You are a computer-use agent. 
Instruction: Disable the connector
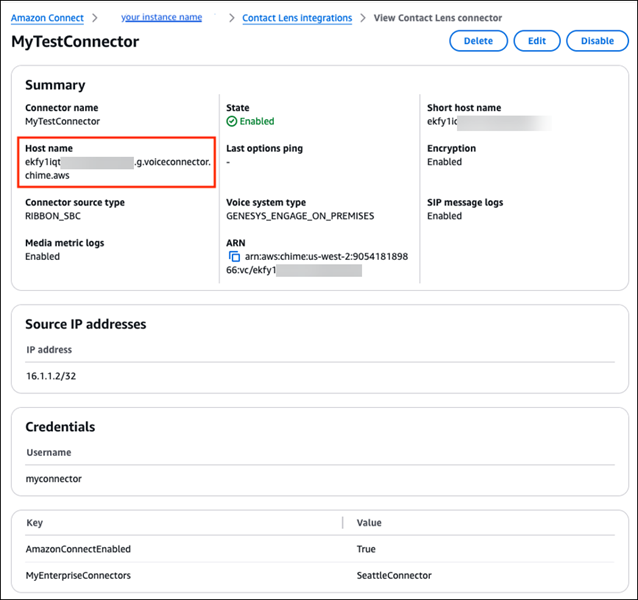[597, 41]
